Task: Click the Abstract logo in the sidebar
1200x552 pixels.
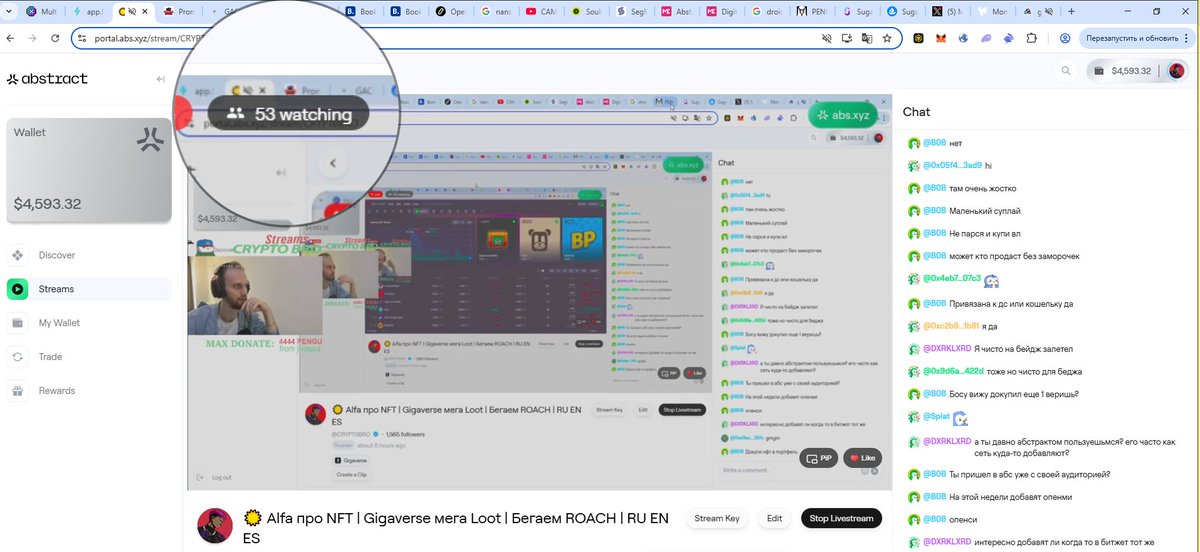Action: click(47, 78)
